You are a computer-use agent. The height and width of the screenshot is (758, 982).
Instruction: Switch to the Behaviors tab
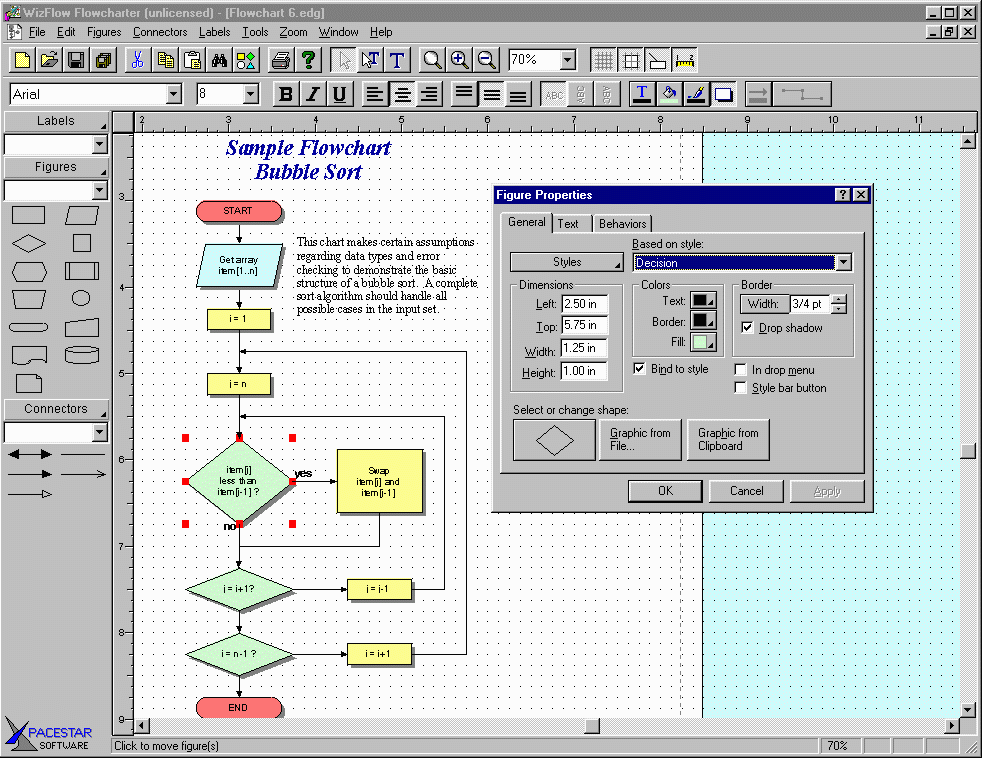click(x=623, y=224)
